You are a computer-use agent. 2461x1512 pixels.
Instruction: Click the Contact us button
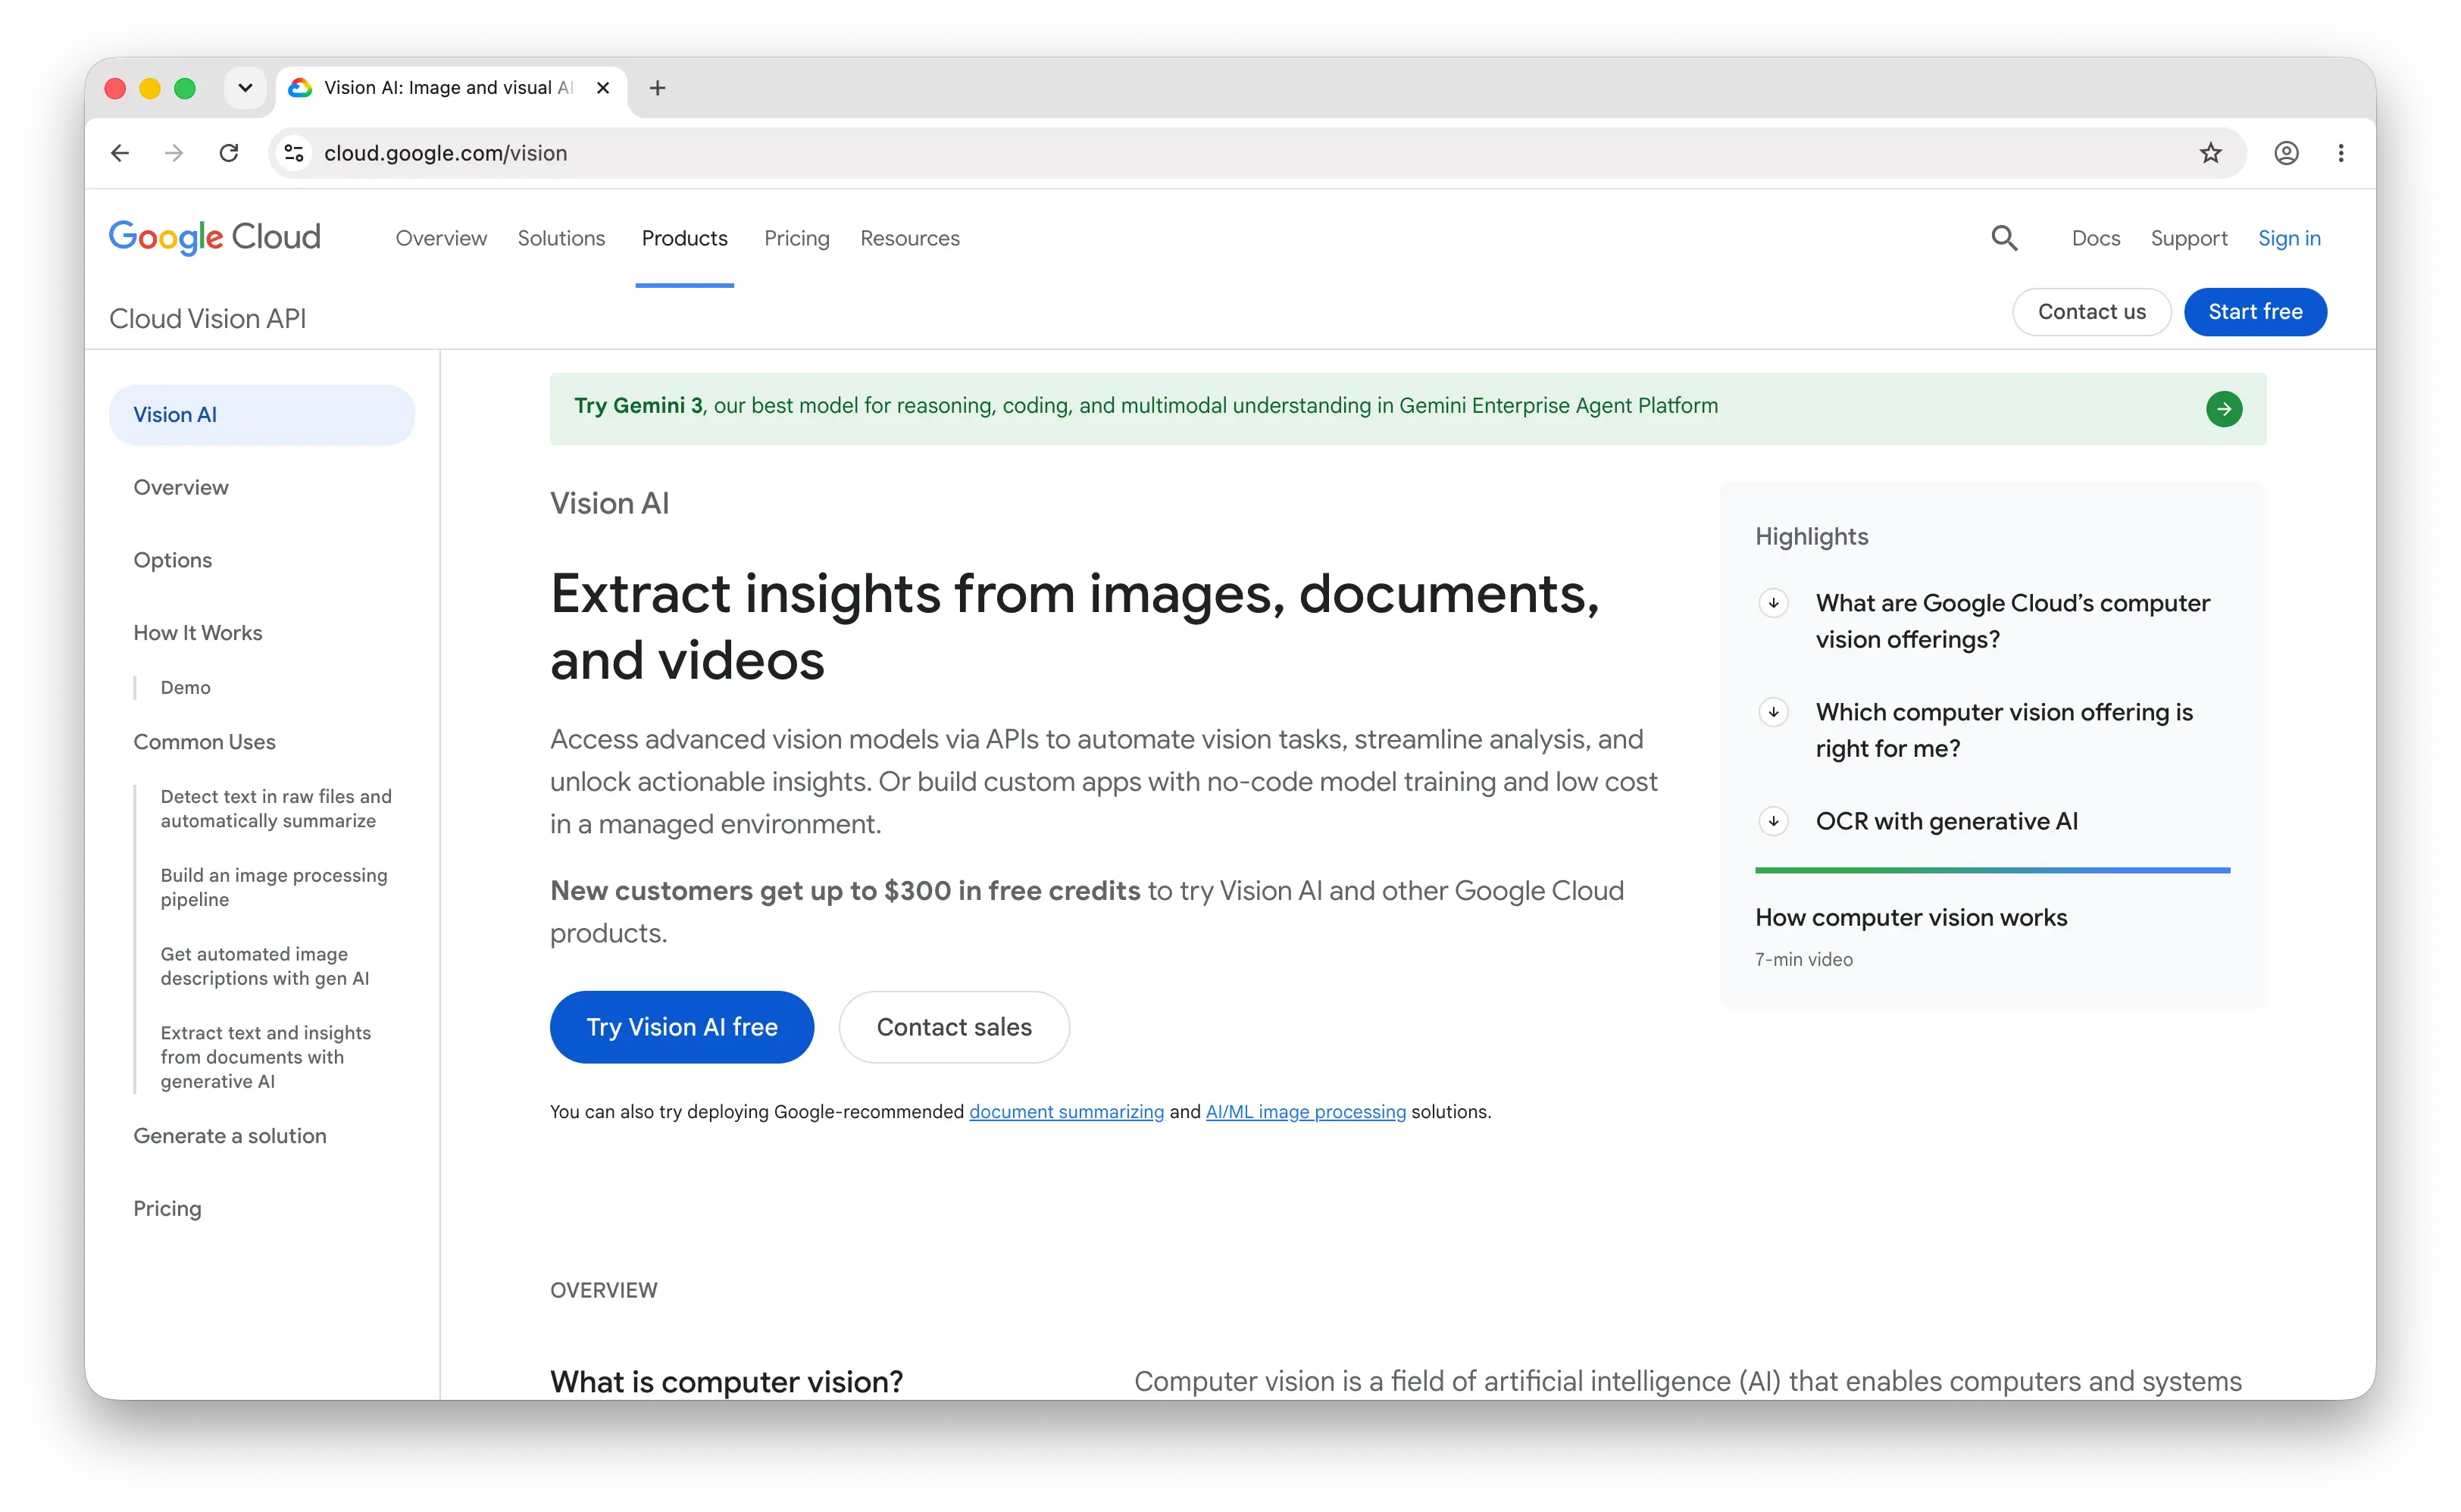pos(2091,312)
